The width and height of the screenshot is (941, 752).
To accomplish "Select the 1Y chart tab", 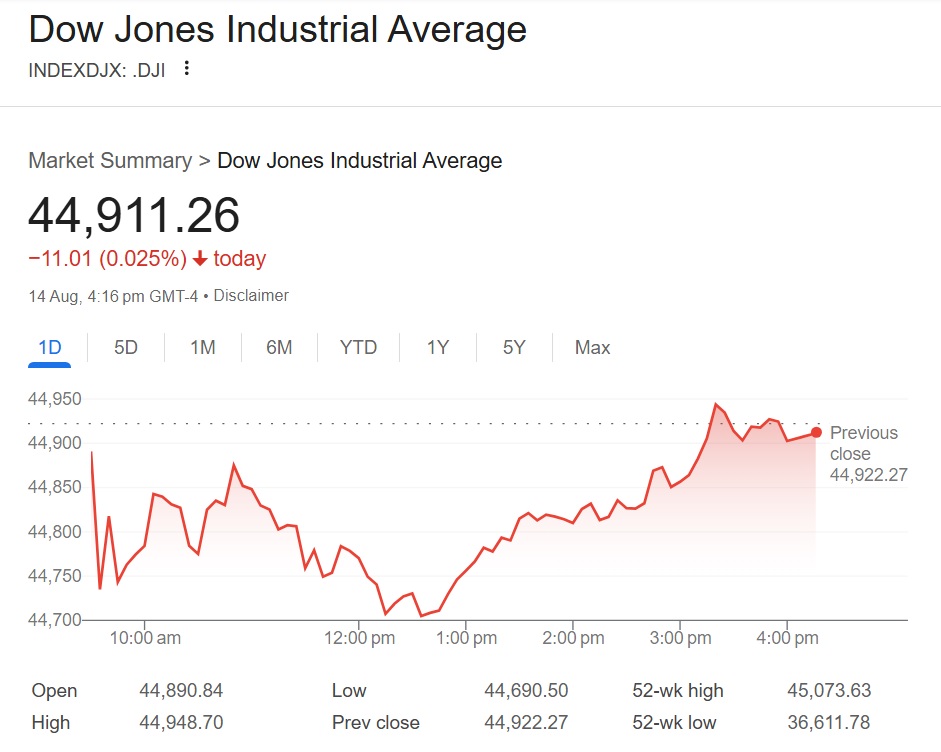I will coord(437,347).
